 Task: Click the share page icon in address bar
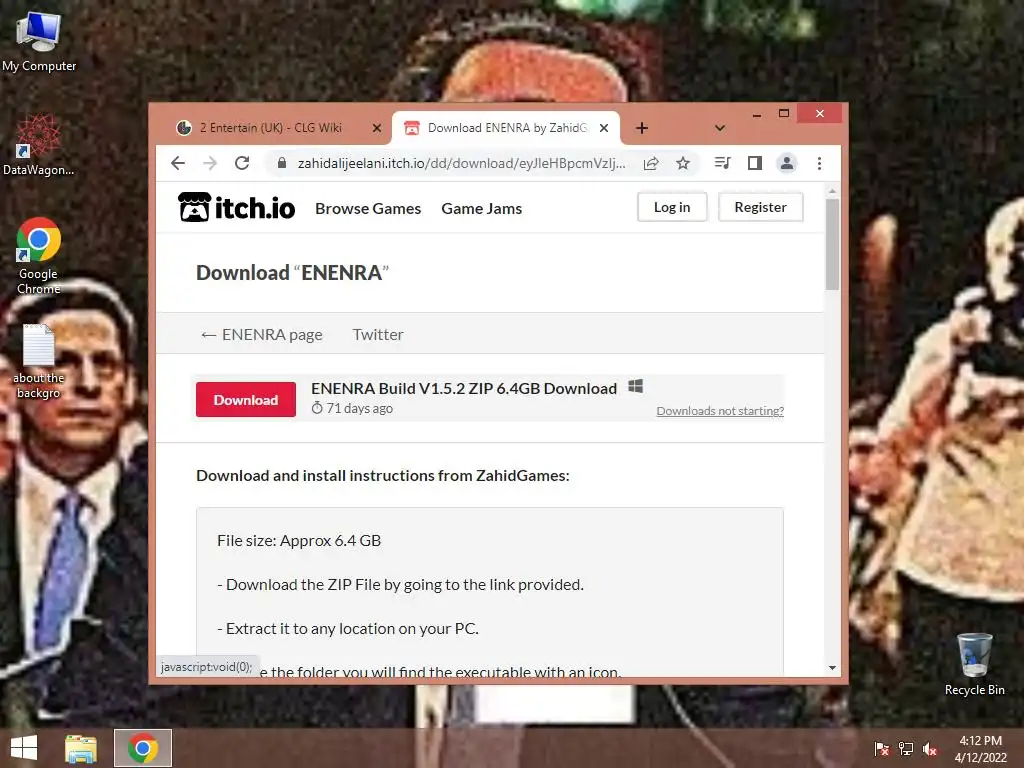[x=650, y=163]
